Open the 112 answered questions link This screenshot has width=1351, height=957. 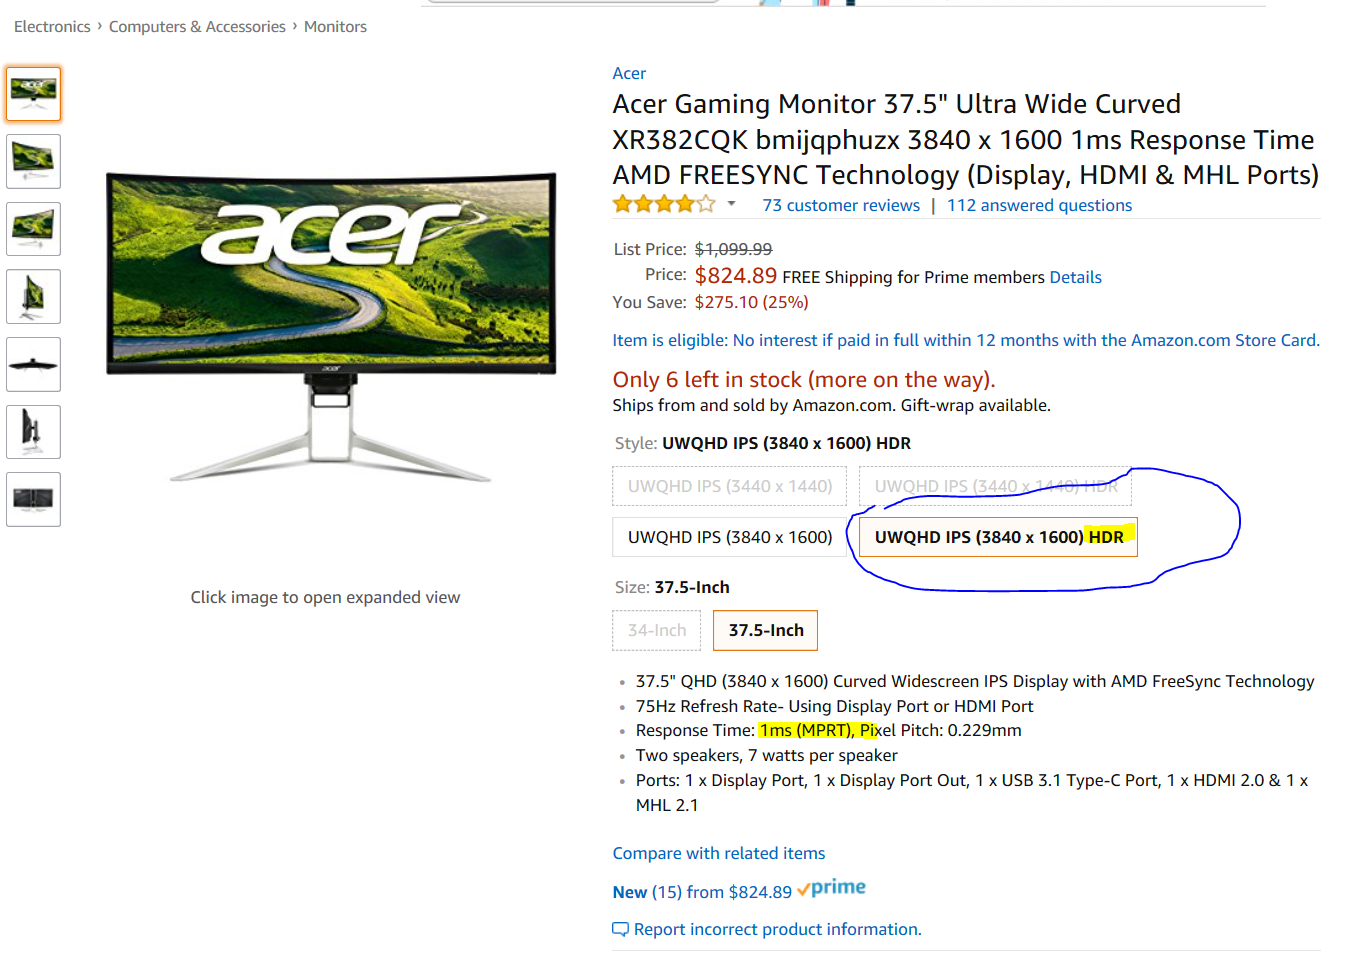[1040, 205]
